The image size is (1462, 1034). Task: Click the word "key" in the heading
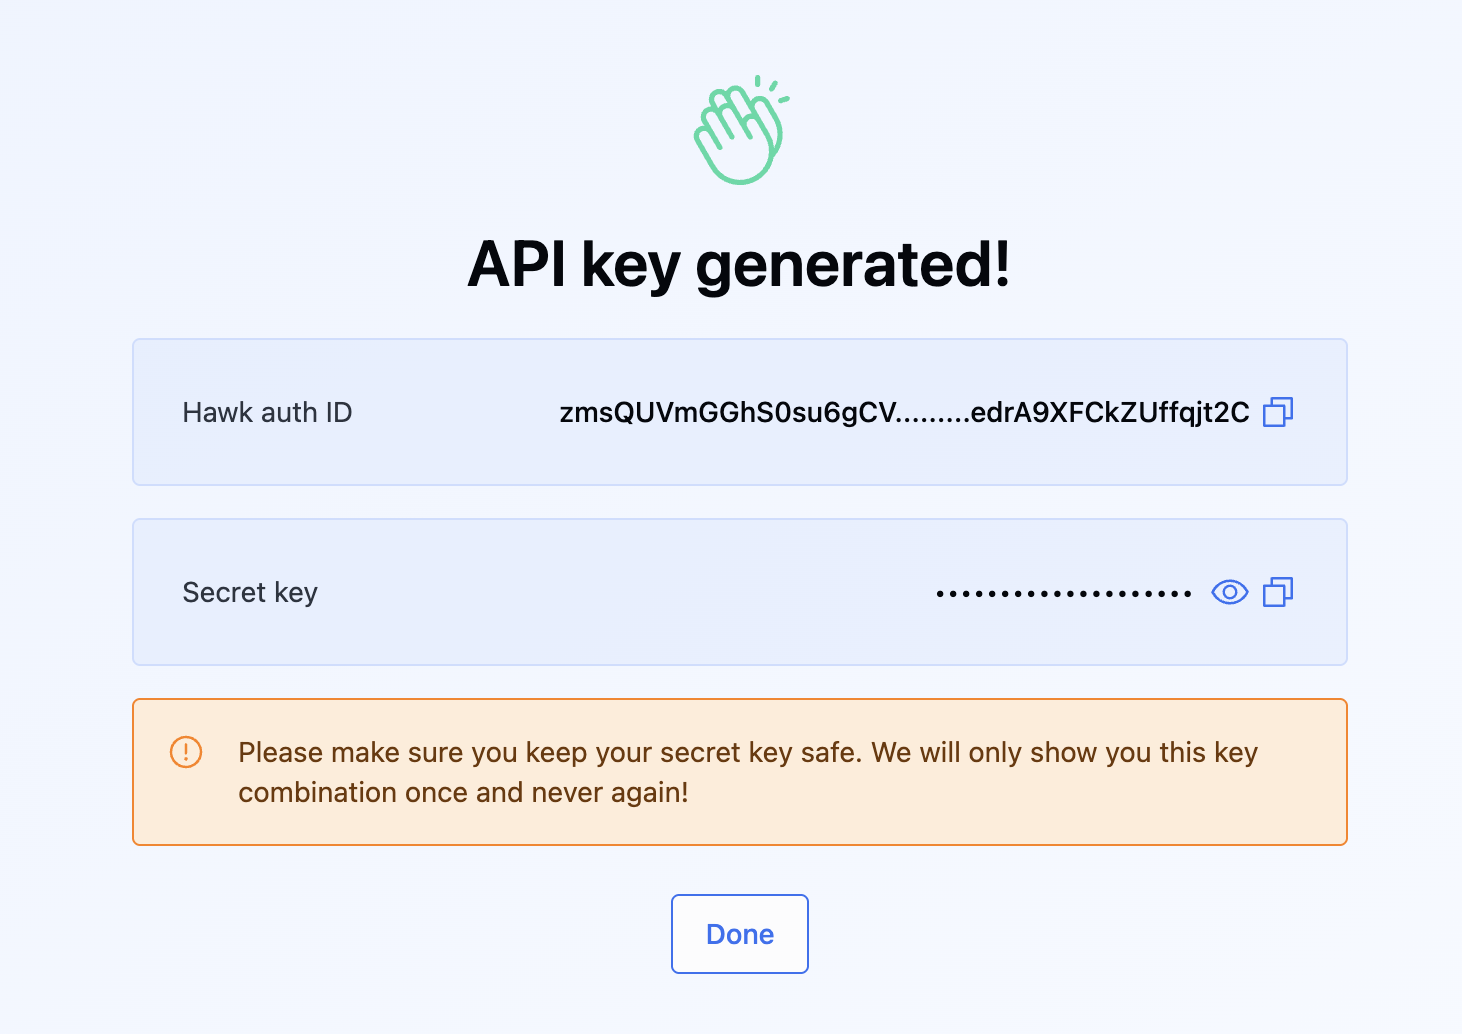pyautogui.click(x=630, y=265)
